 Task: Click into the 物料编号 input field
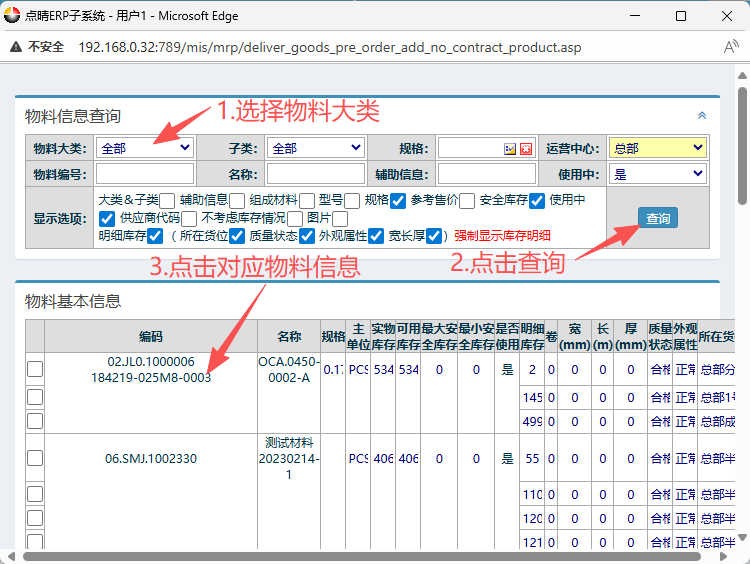tap(145, 174)
